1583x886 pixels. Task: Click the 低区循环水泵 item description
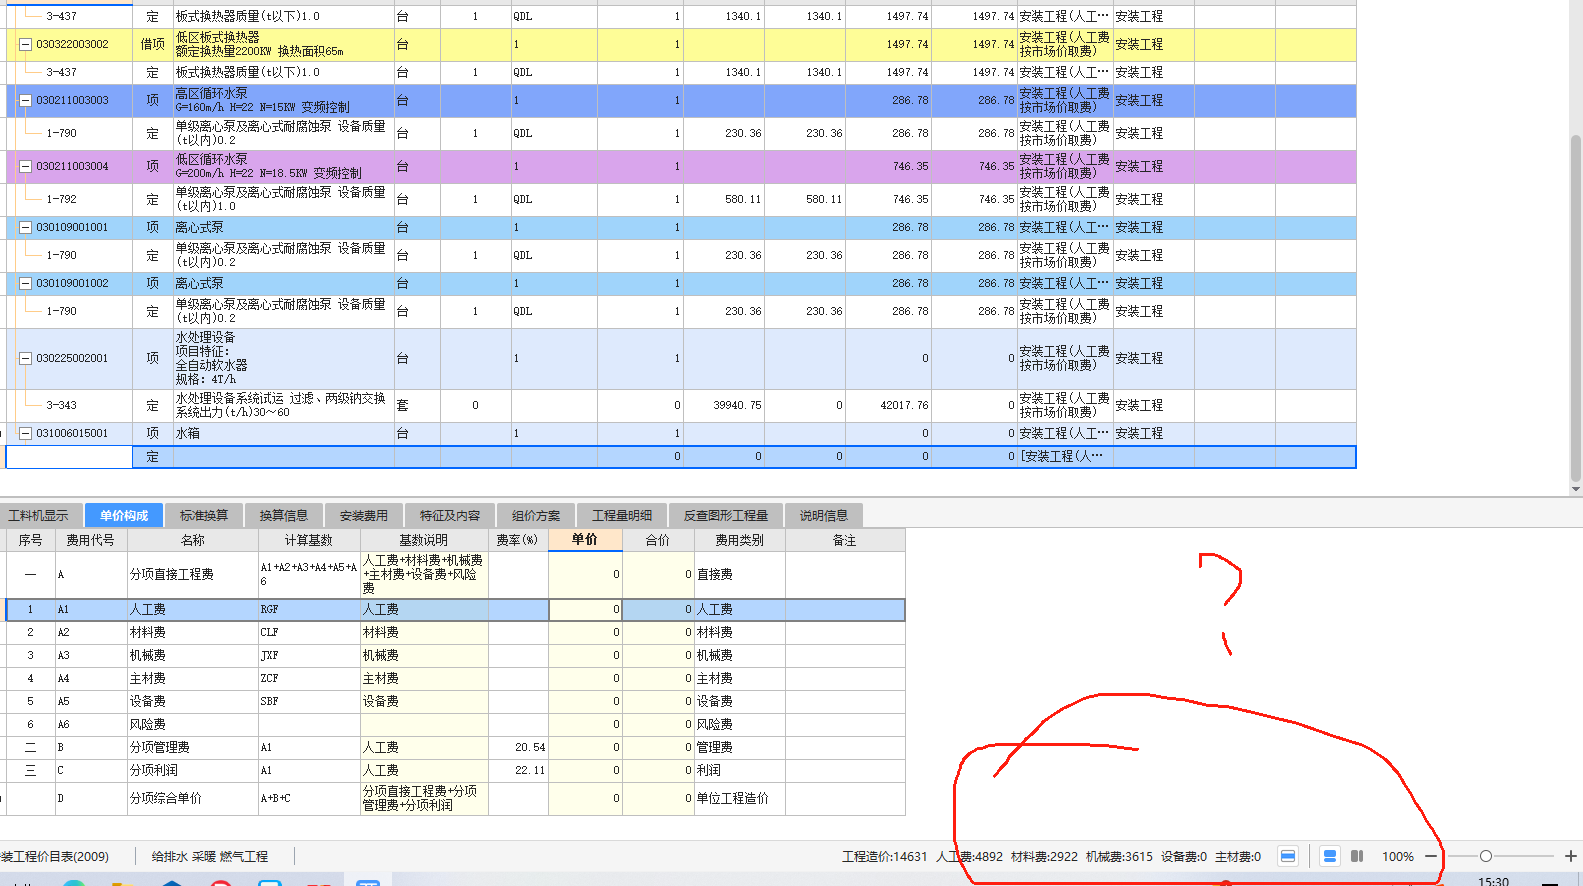pyautogui.click(x=283, y=166)
